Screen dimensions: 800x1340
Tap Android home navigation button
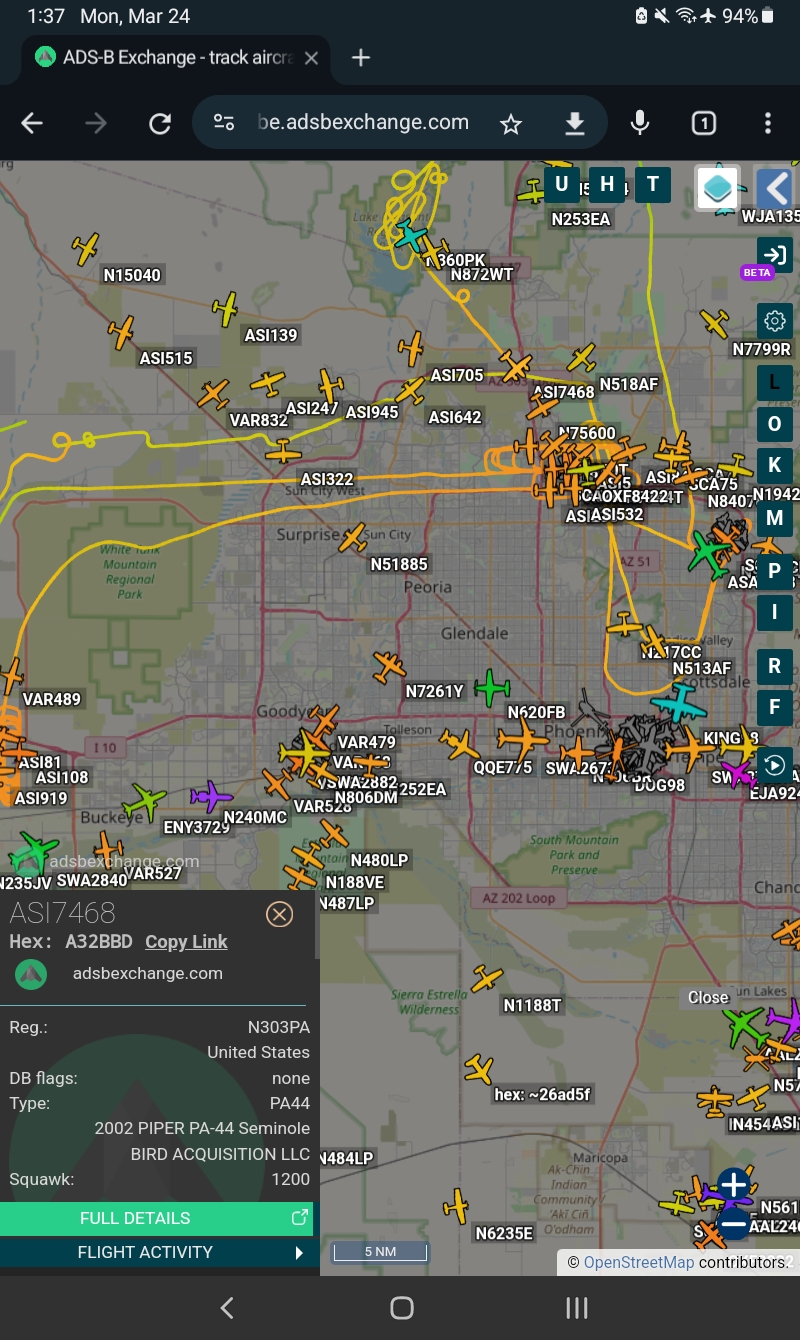(x=401, y=1307)
